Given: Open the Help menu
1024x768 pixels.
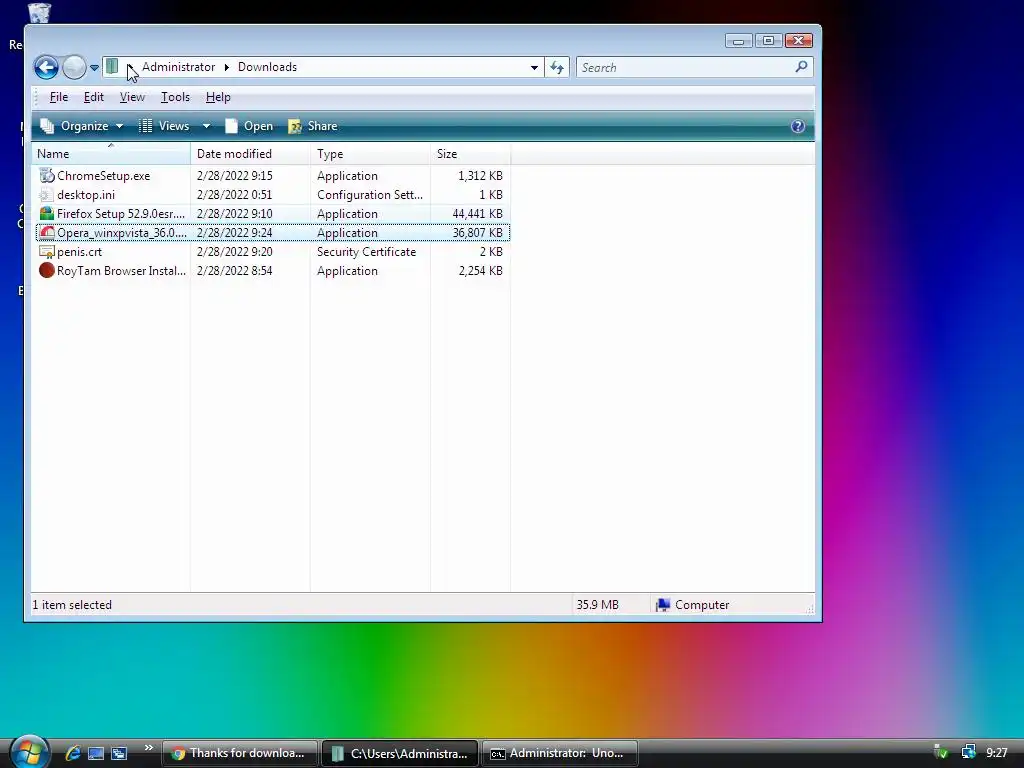Looking at the screenshot, I should coord(218,97).
